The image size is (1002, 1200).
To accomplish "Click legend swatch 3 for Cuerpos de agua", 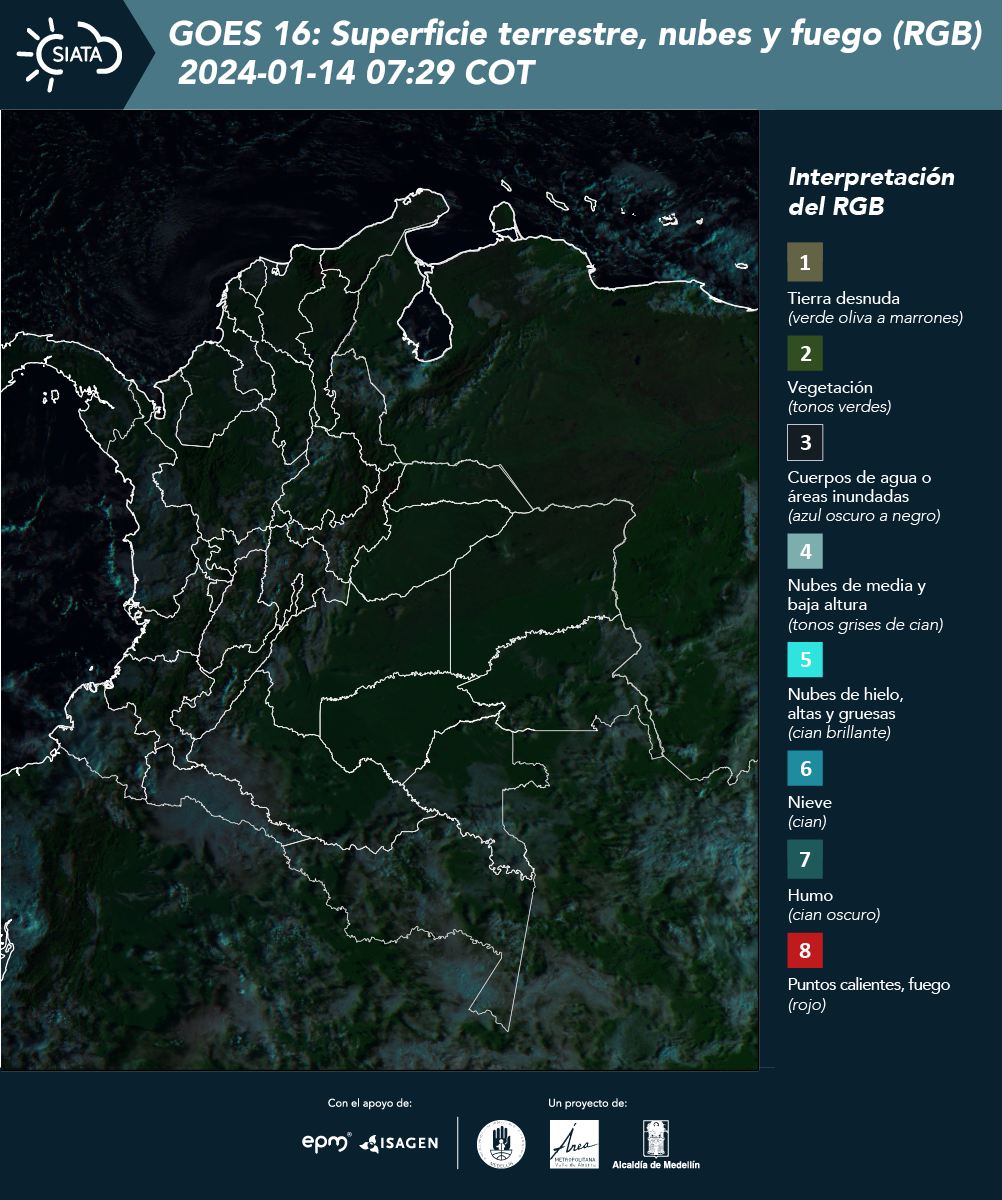I will click(x=805, y=442).
